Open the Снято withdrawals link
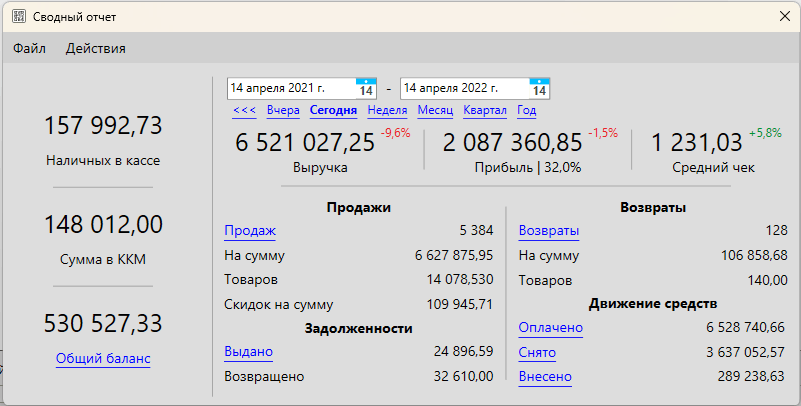Image resolution: width=801 pixels, height=406 pixels. [539, 352]
